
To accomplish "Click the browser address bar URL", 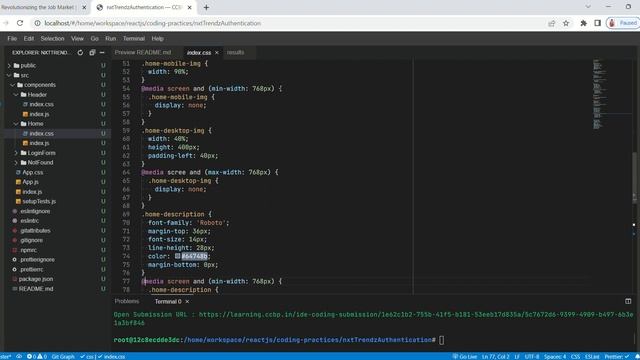I will click(x=153, y=23).
